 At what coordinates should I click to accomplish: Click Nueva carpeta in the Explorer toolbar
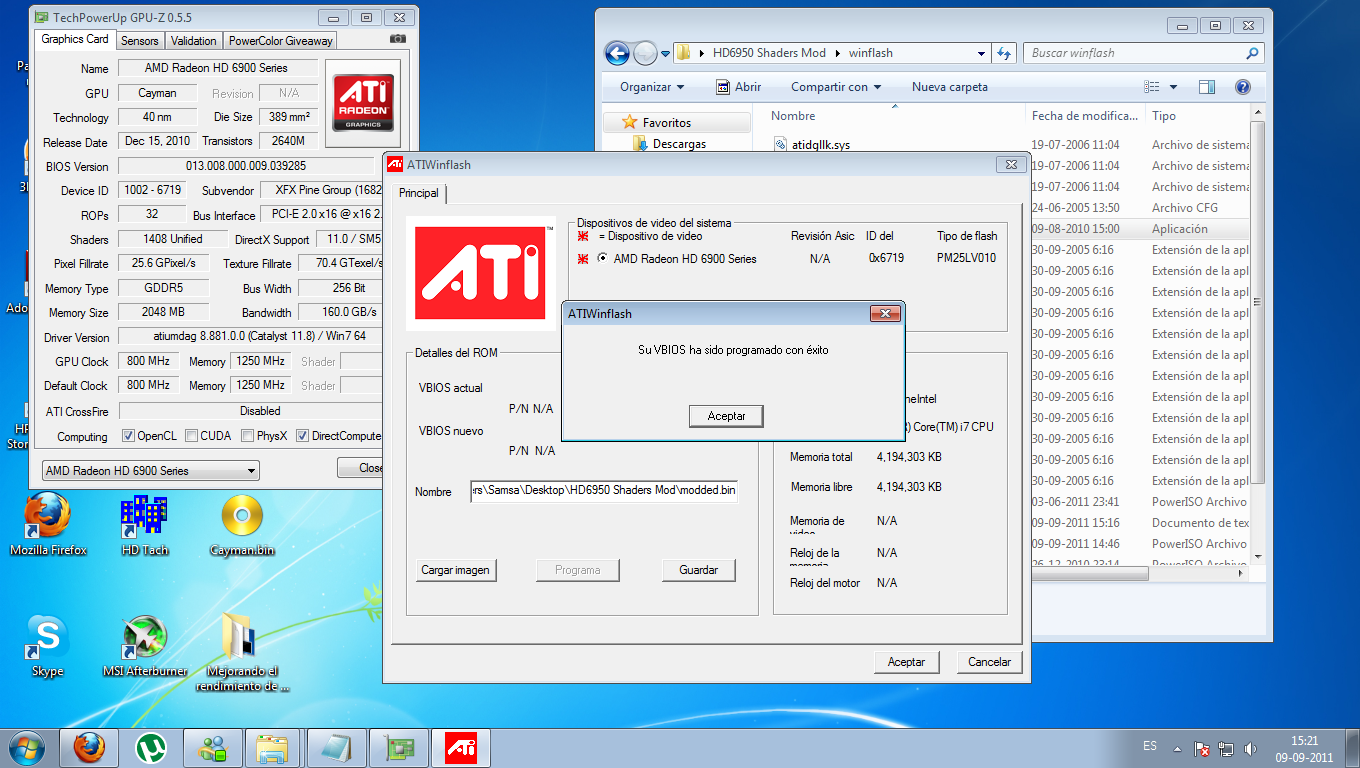click(950, 87)
